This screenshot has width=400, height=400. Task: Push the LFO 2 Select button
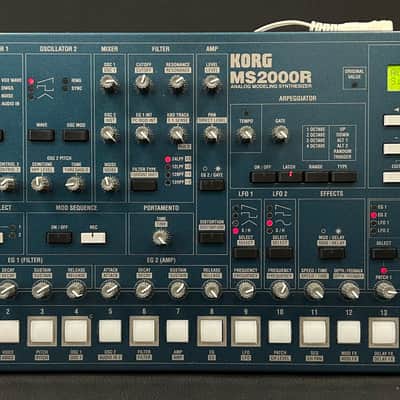280,253
